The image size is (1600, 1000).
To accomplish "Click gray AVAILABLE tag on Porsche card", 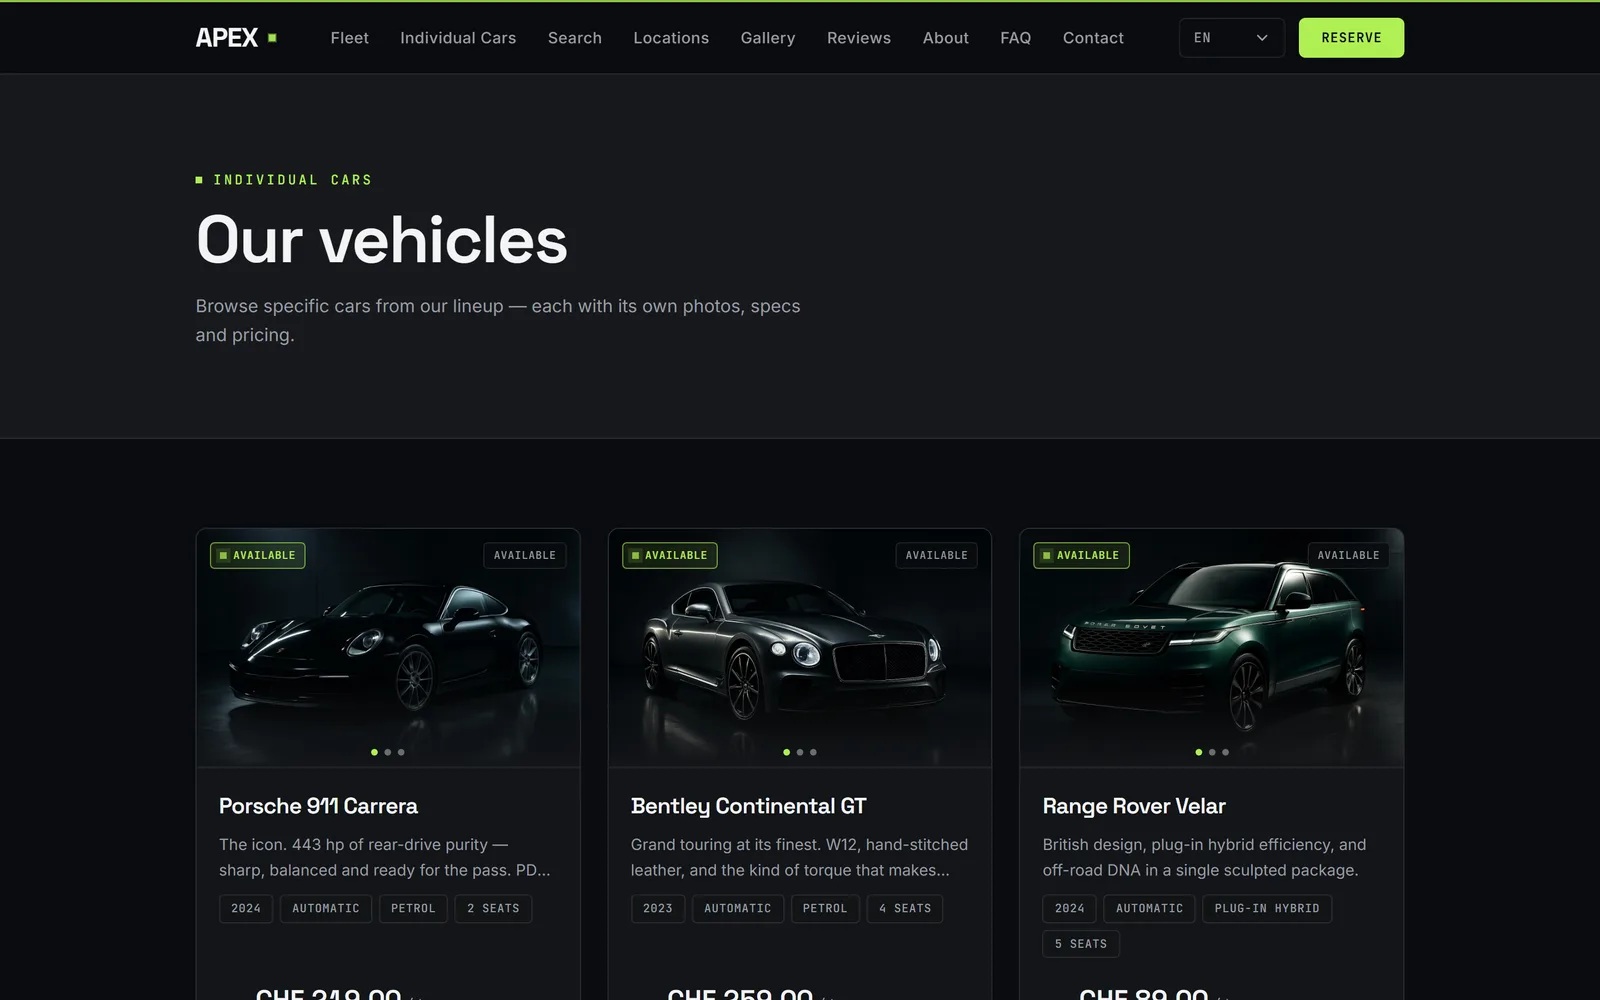I will pyautogui.click(x=525, y=555).
